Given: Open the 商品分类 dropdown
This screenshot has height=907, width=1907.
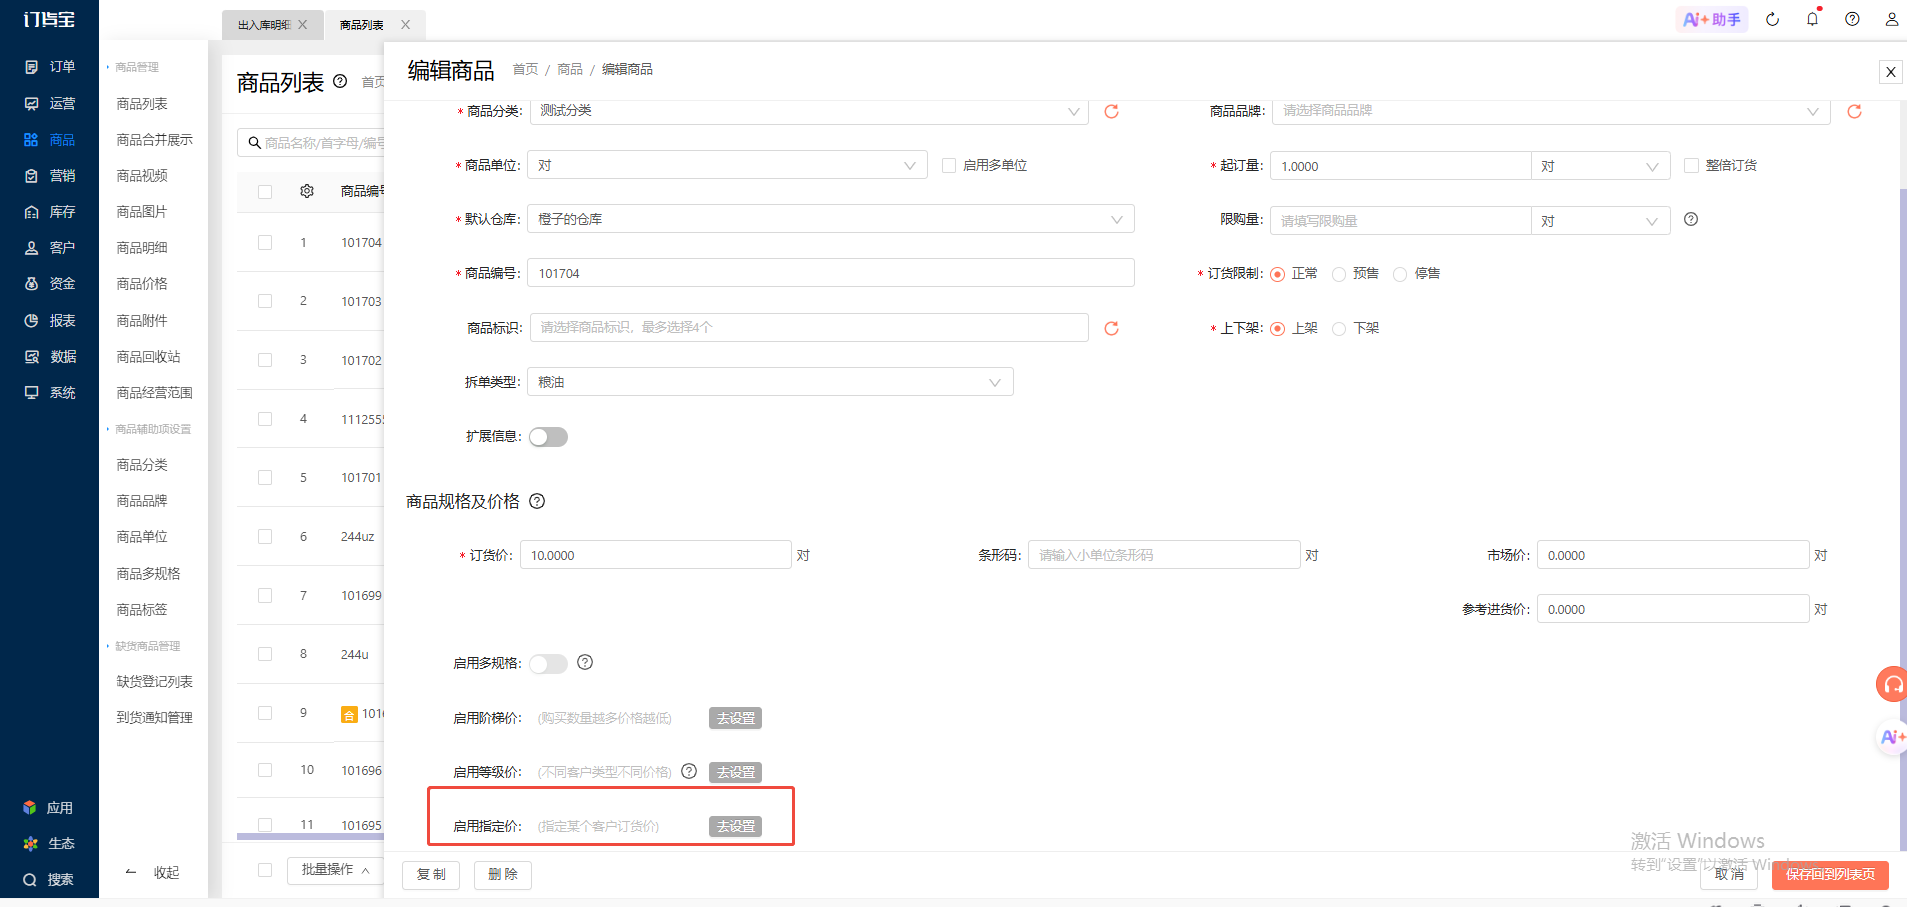Looking at the screenshot, I should coord(810,111).
